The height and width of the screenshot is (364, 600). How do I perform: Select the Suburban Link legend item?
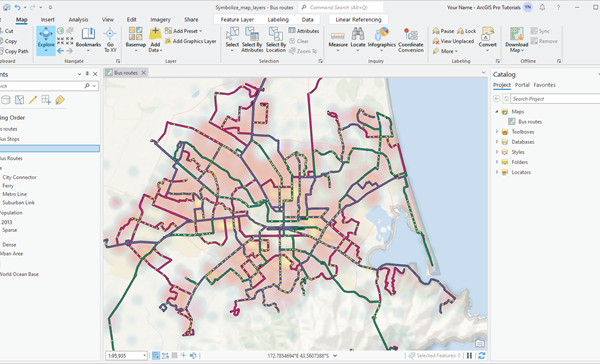pos(18,202)
